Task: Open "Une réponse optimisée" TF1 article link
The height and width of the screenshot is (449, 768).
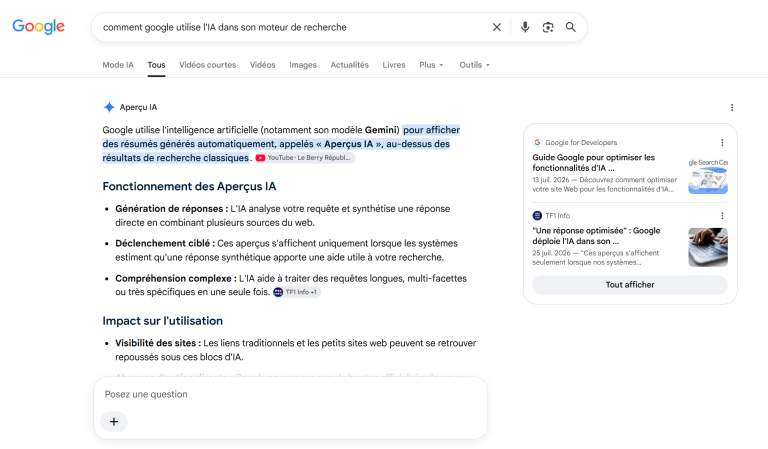Action: 596,236
